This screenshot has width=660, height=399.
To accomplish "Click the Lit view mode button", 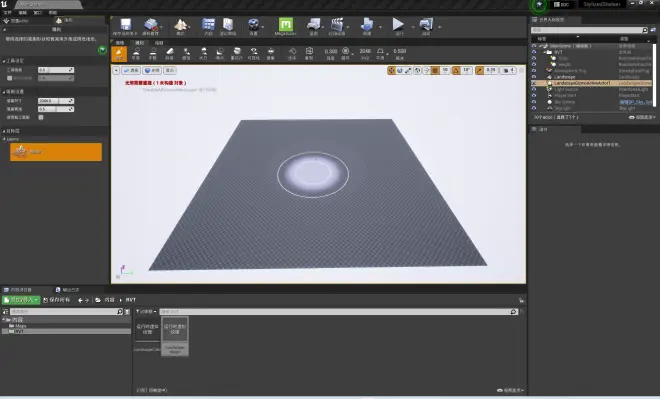I will click(x=152, y=70).
